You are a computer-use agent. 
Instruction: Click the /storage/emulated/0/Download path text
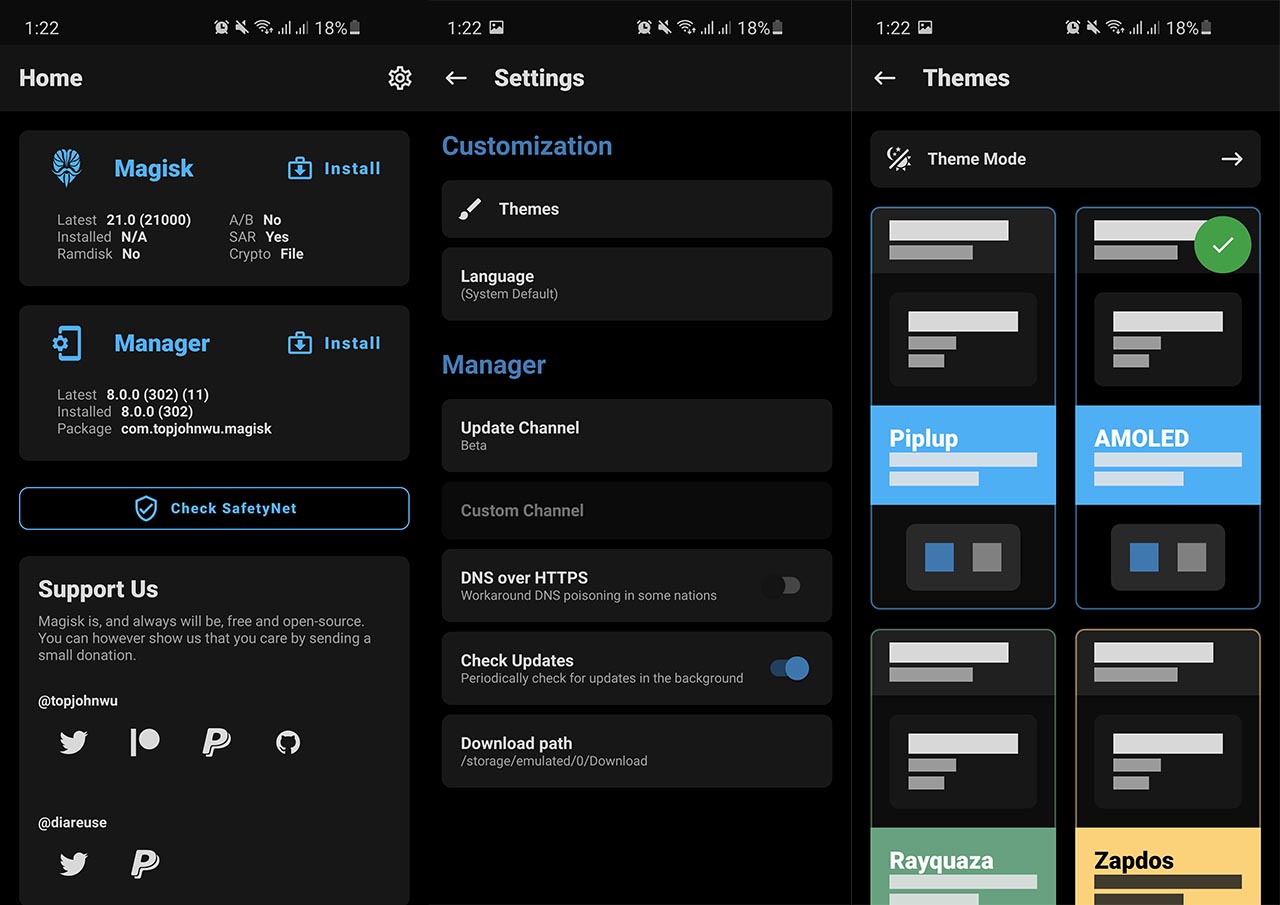click(x=554, y=761)
